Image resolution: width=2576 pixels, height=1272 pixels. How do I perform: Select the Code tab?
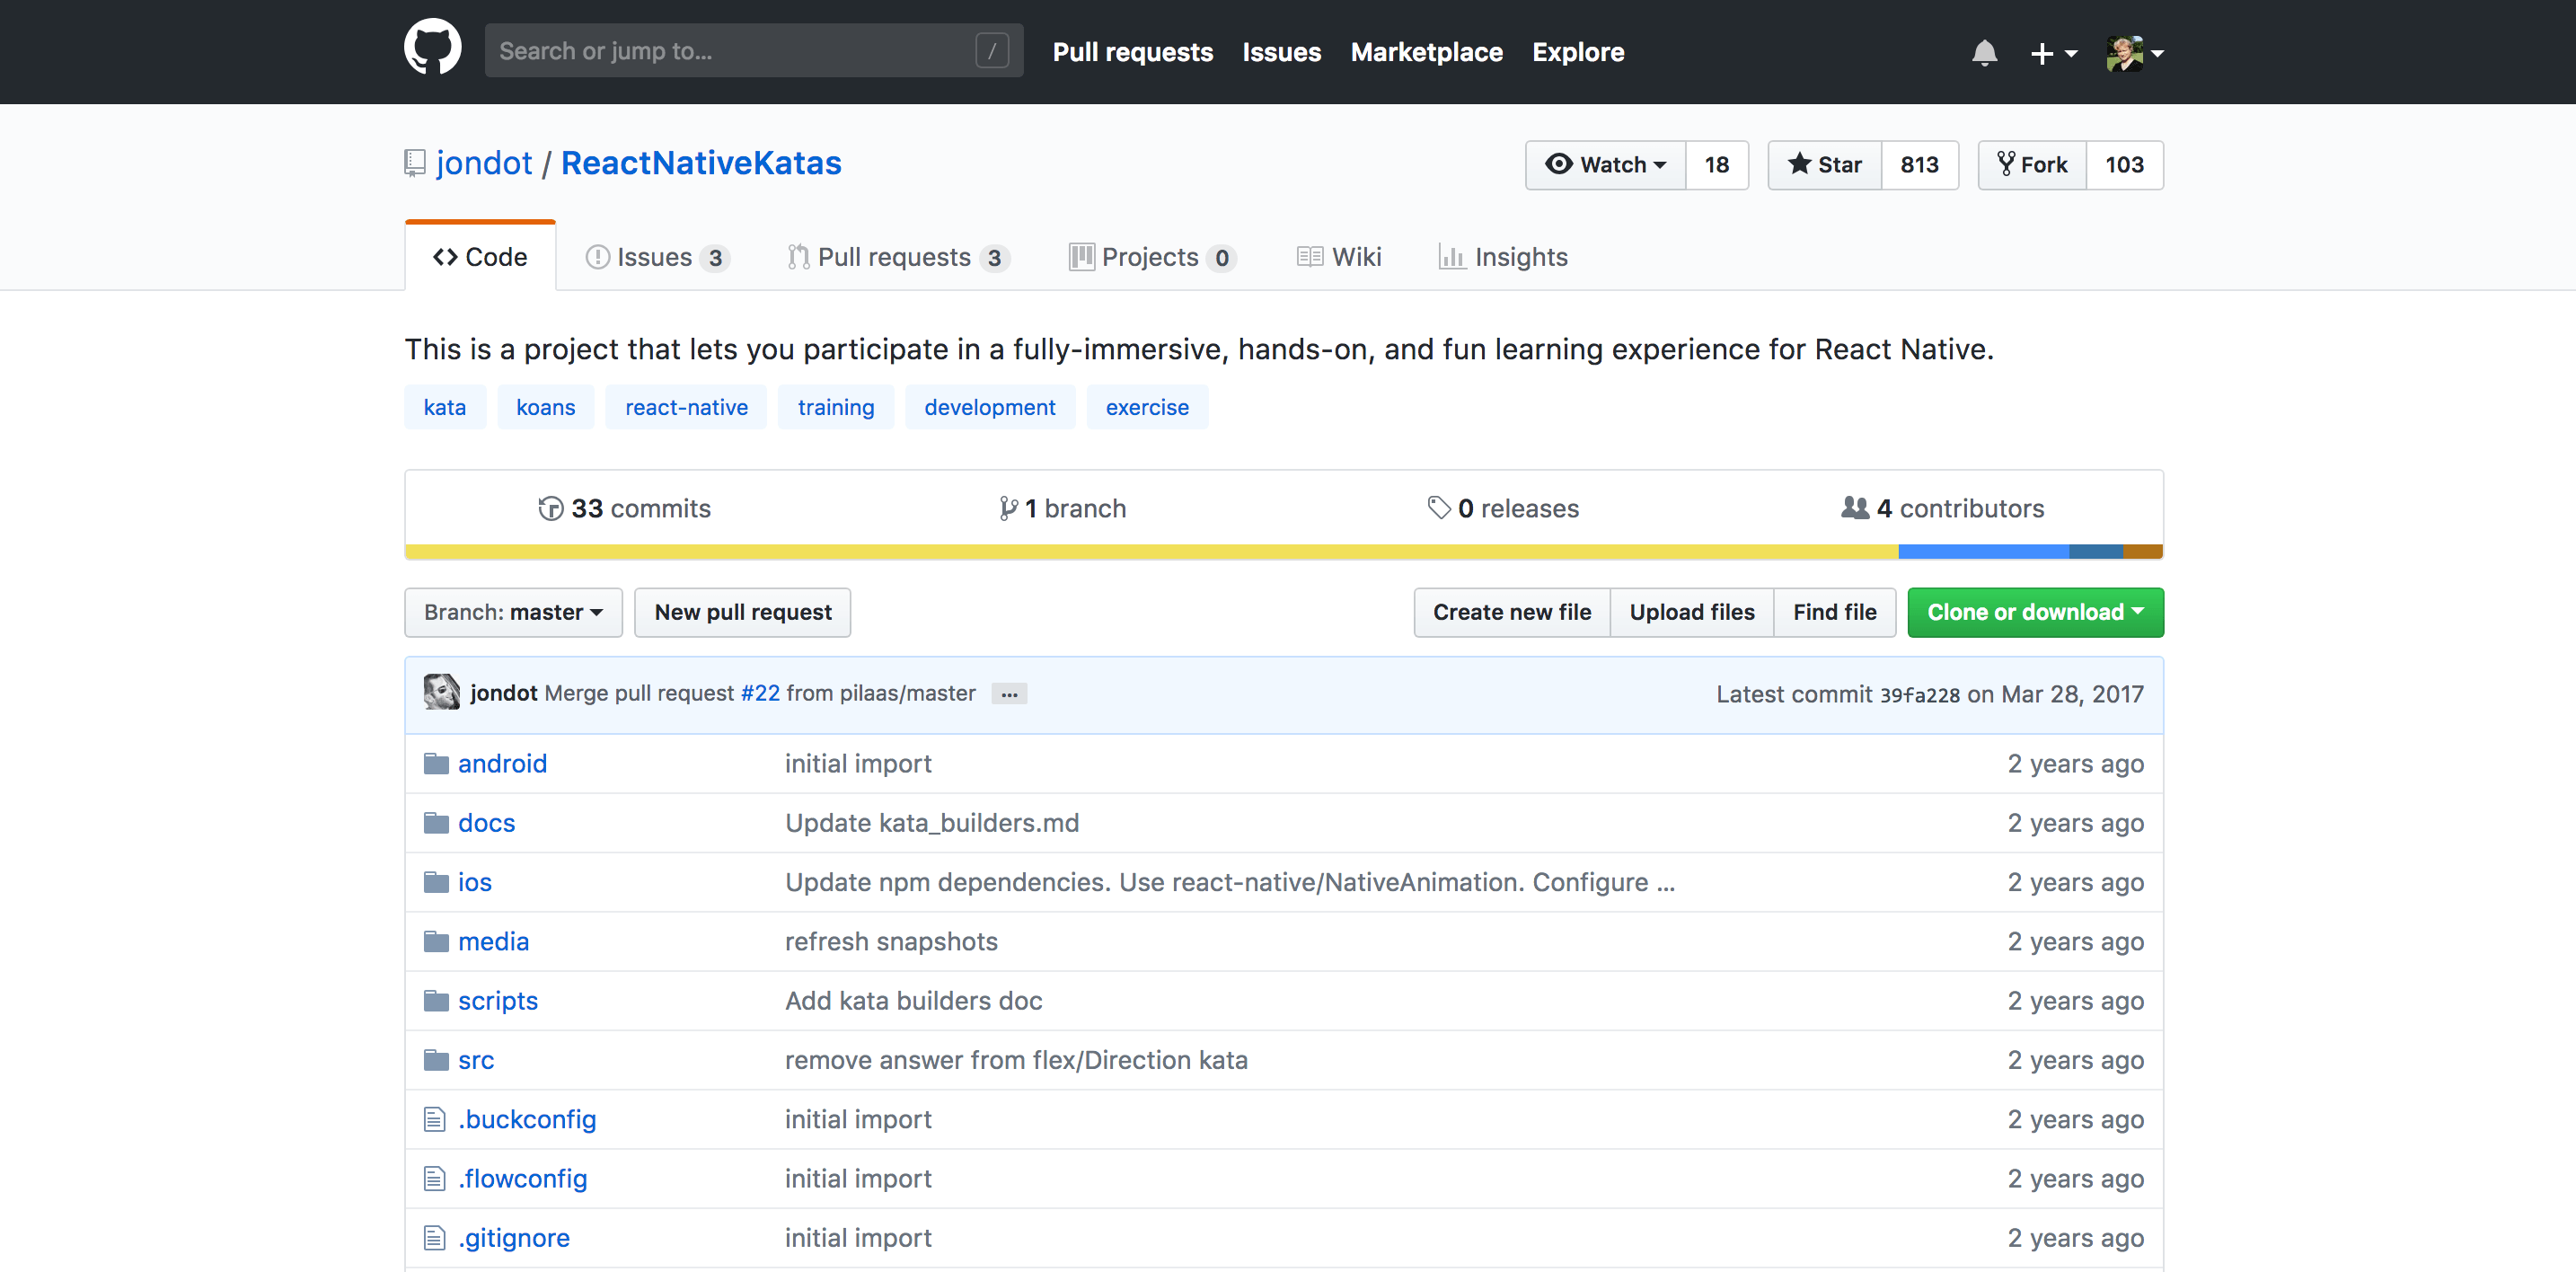coord(480,257)
